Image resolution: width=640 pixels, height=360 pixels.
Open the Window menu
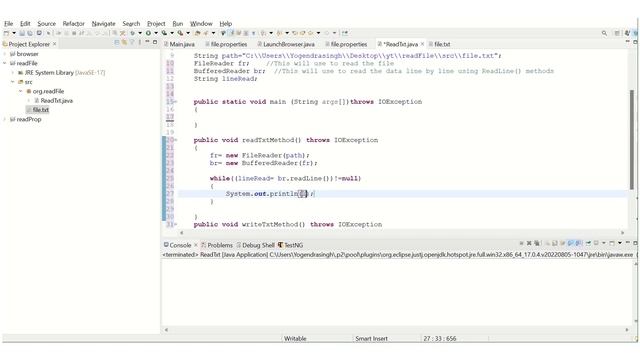[x=201, y=24]
